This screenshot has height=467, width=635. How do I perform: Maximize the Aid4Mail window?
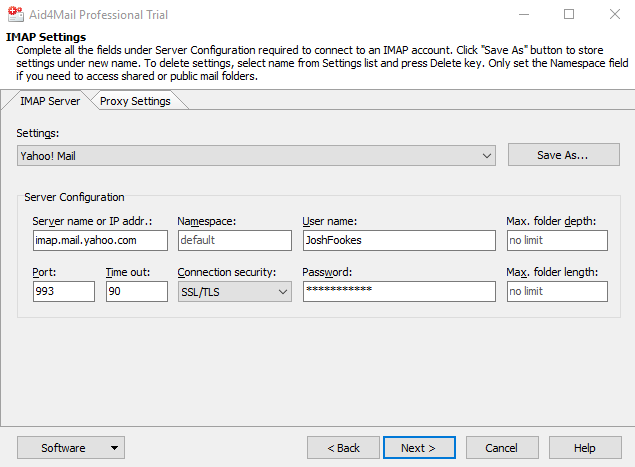tap(569, 15)
